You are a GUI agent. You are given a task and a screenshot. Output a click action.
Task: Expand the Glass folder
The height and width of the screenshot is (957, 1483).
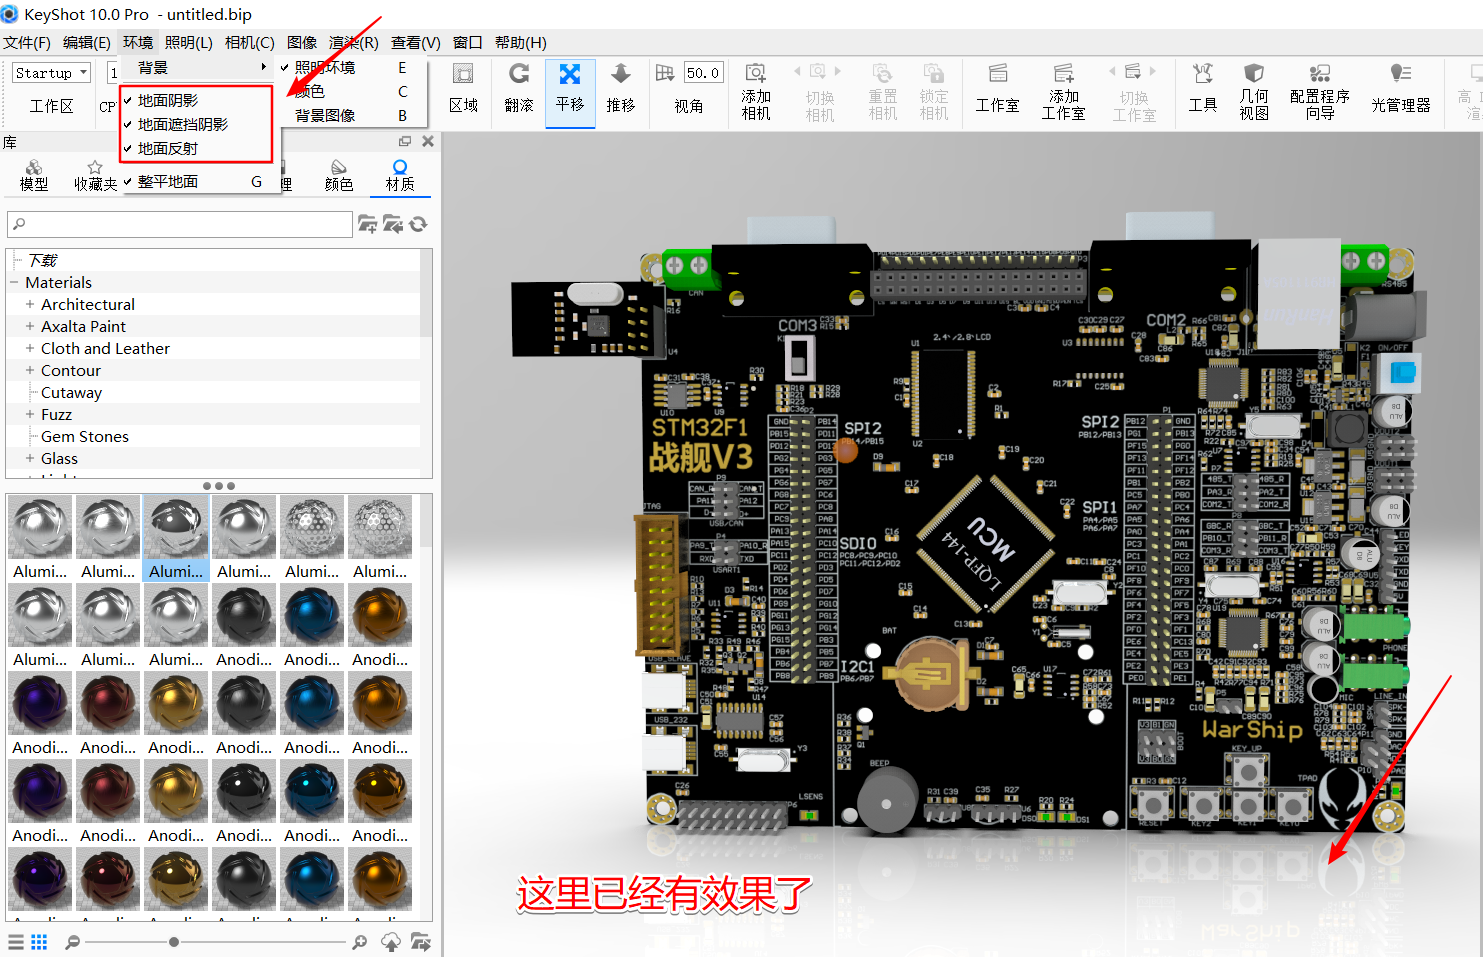pyautogui.click(x=30, y=459)
